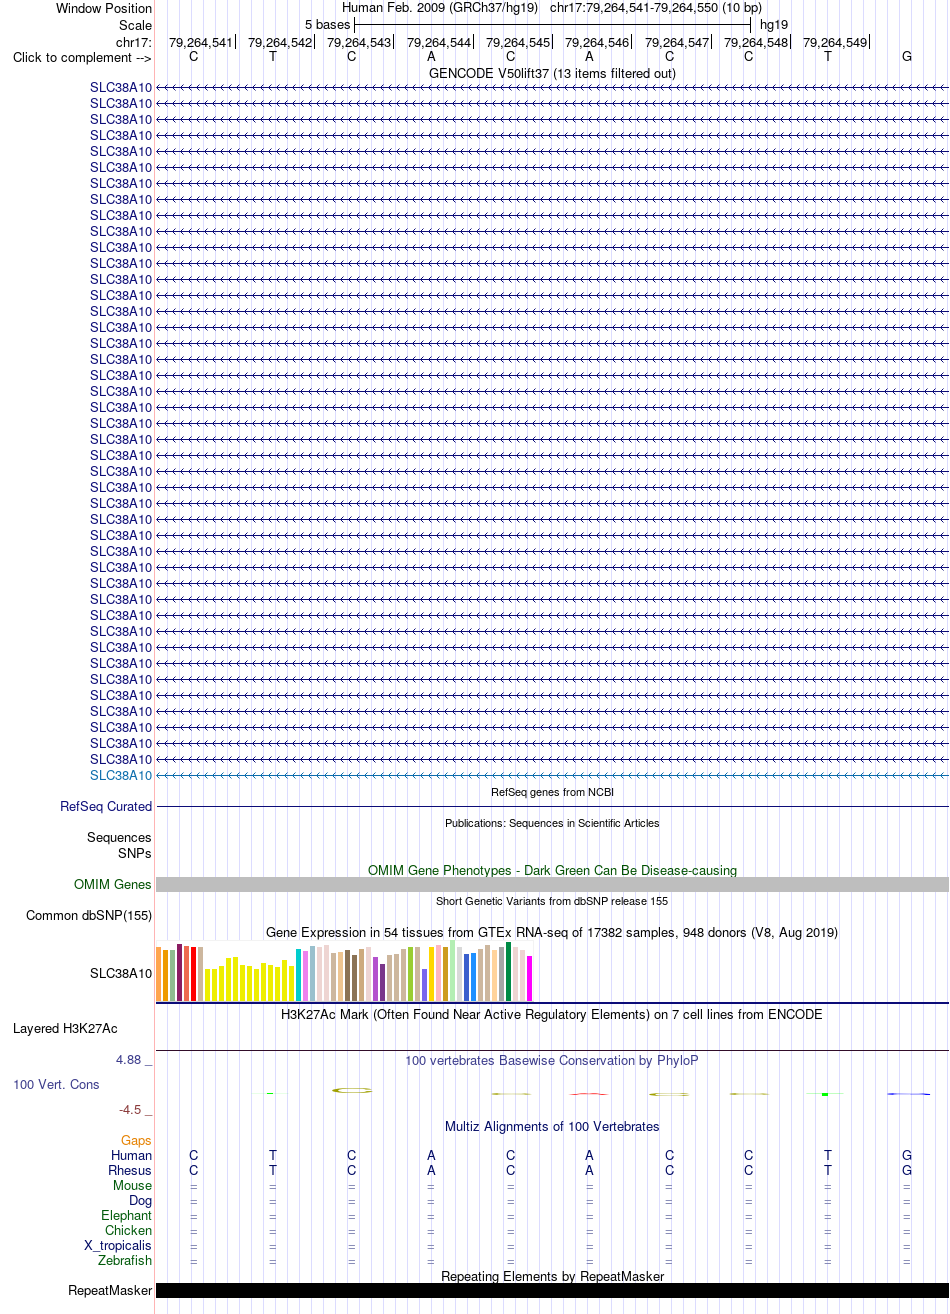Open the RefSeq genes from NCBI title
Image resolution: width=950 pixels, height=1314 pixels.
[552, 792]
